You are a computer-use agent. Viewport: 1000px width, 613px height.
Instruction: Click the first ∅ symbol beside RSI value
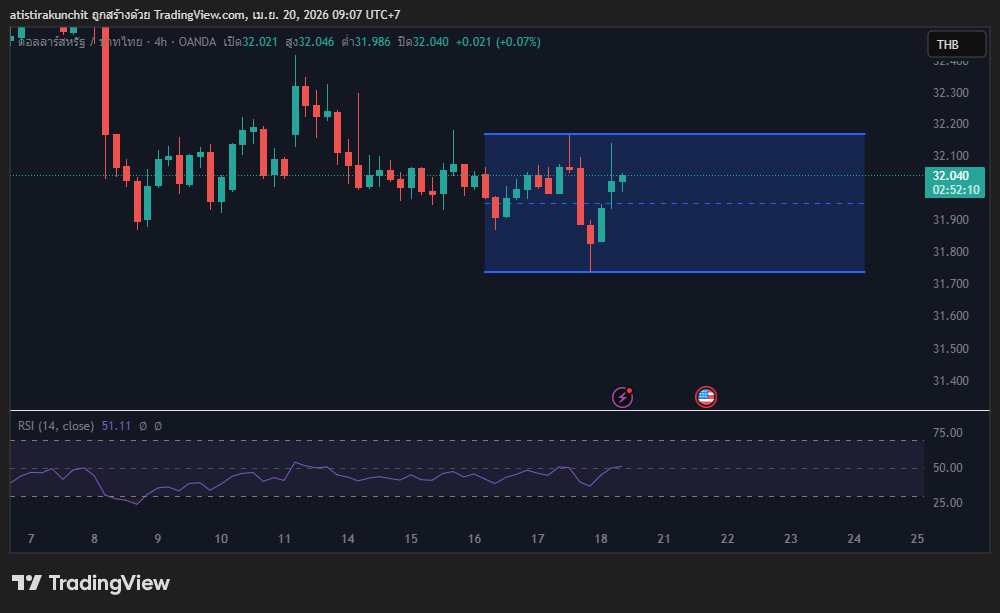coord(143,426)
